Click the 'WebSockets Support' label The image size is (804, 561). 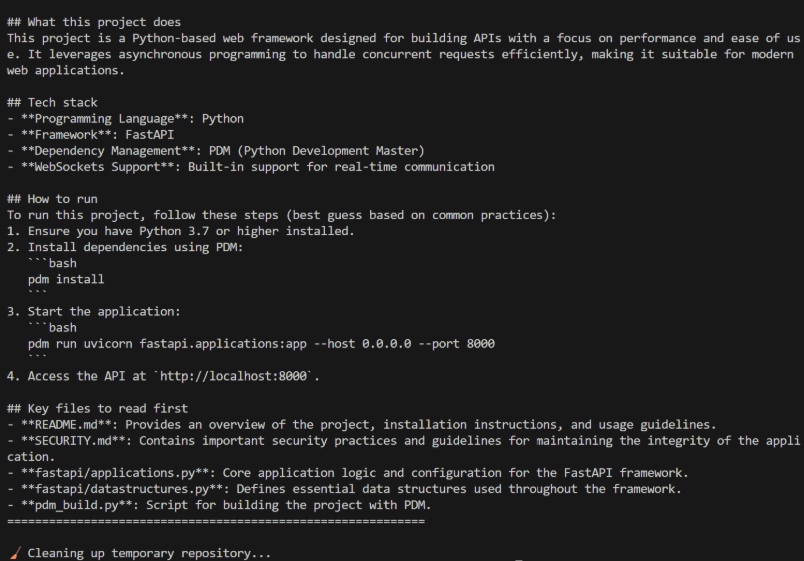[x=101, y=167]
